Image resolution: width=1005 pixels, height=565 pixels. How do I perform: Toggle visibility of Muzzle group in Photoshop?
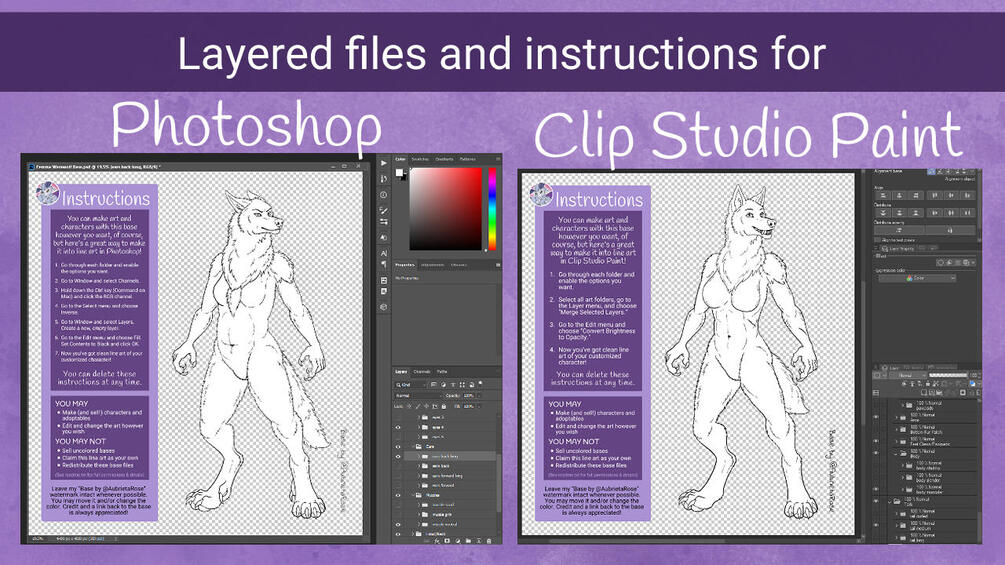tap(398, 495)
